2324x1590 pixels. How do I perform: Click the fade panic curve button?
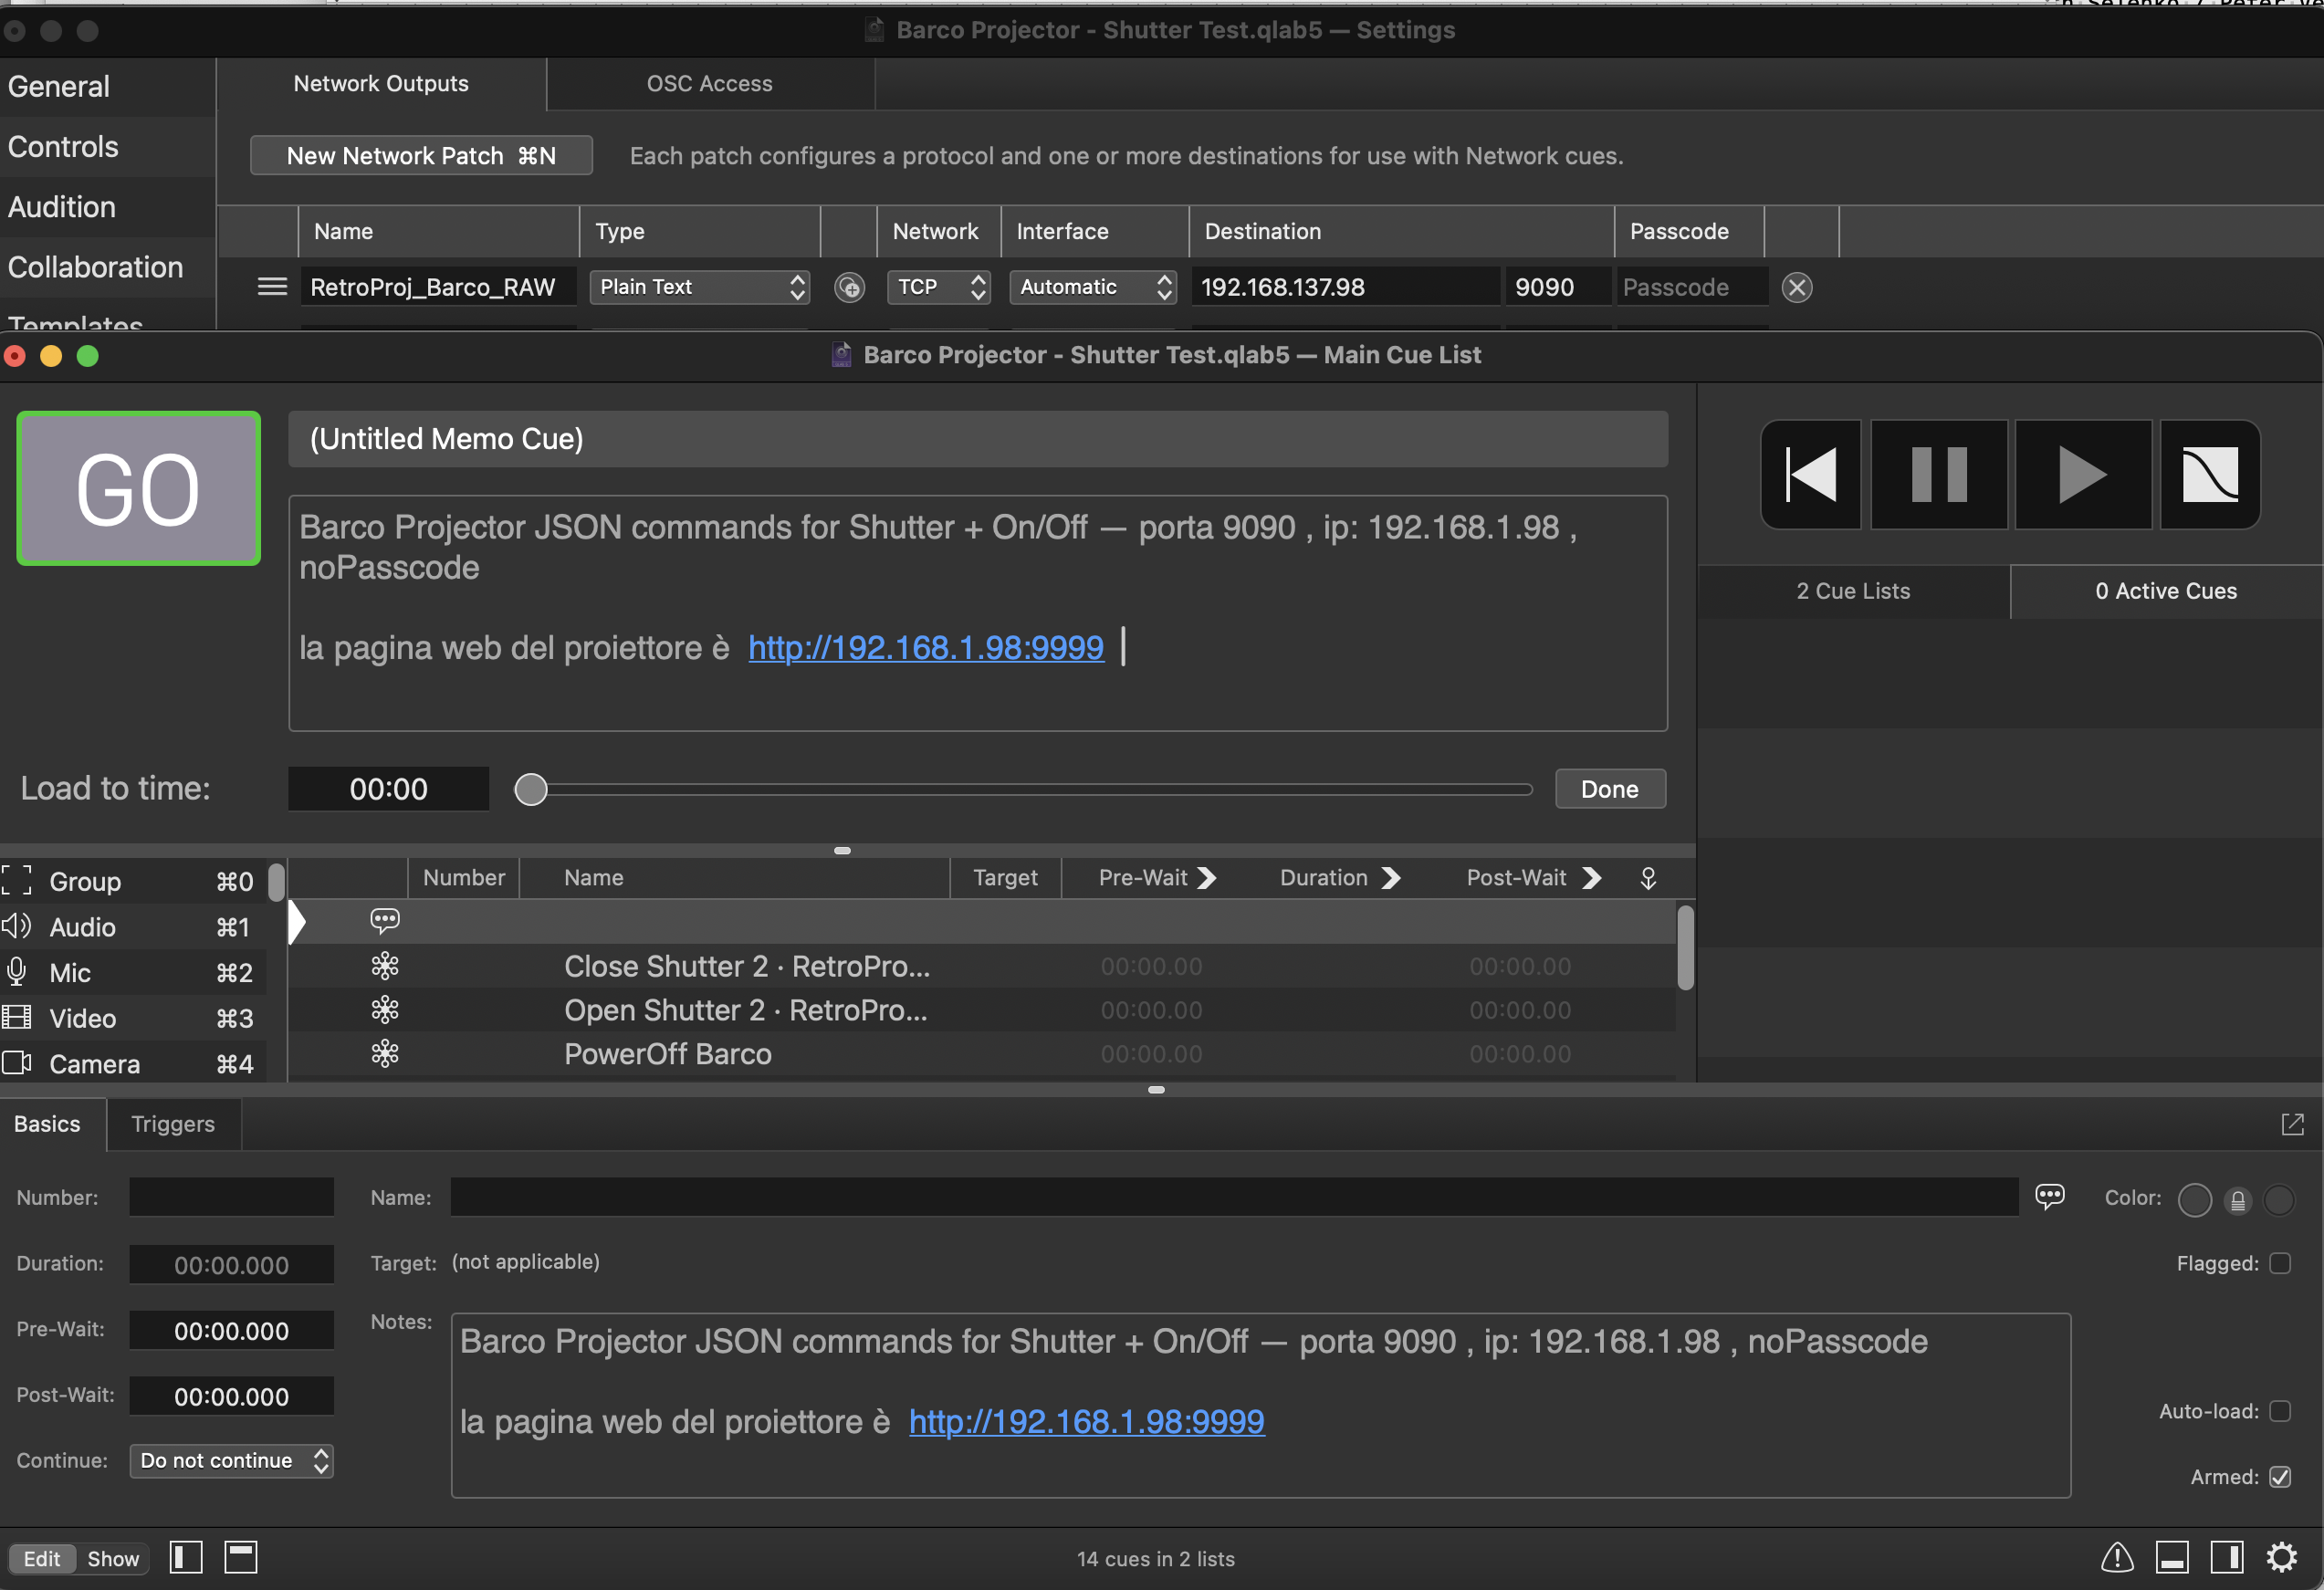(x=2210, y=474)
